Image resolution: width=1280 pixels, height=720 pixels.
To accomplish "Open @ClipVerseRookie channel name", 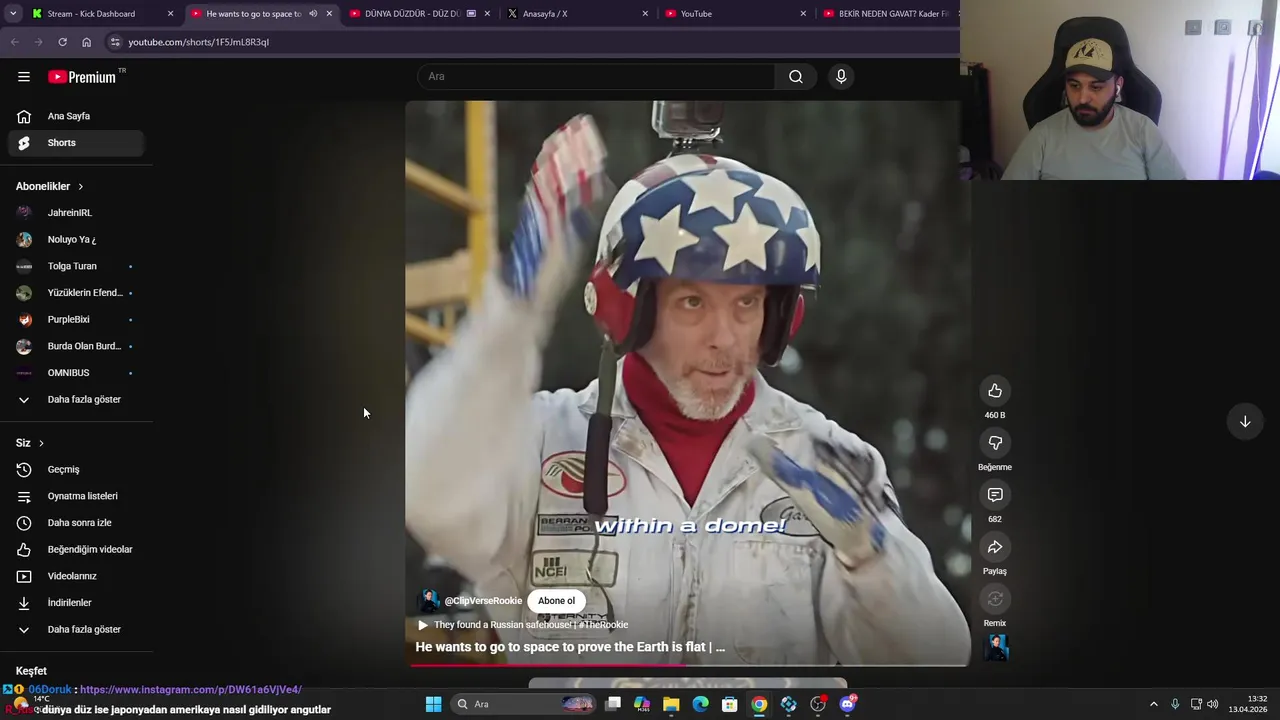I will point(483,601).
